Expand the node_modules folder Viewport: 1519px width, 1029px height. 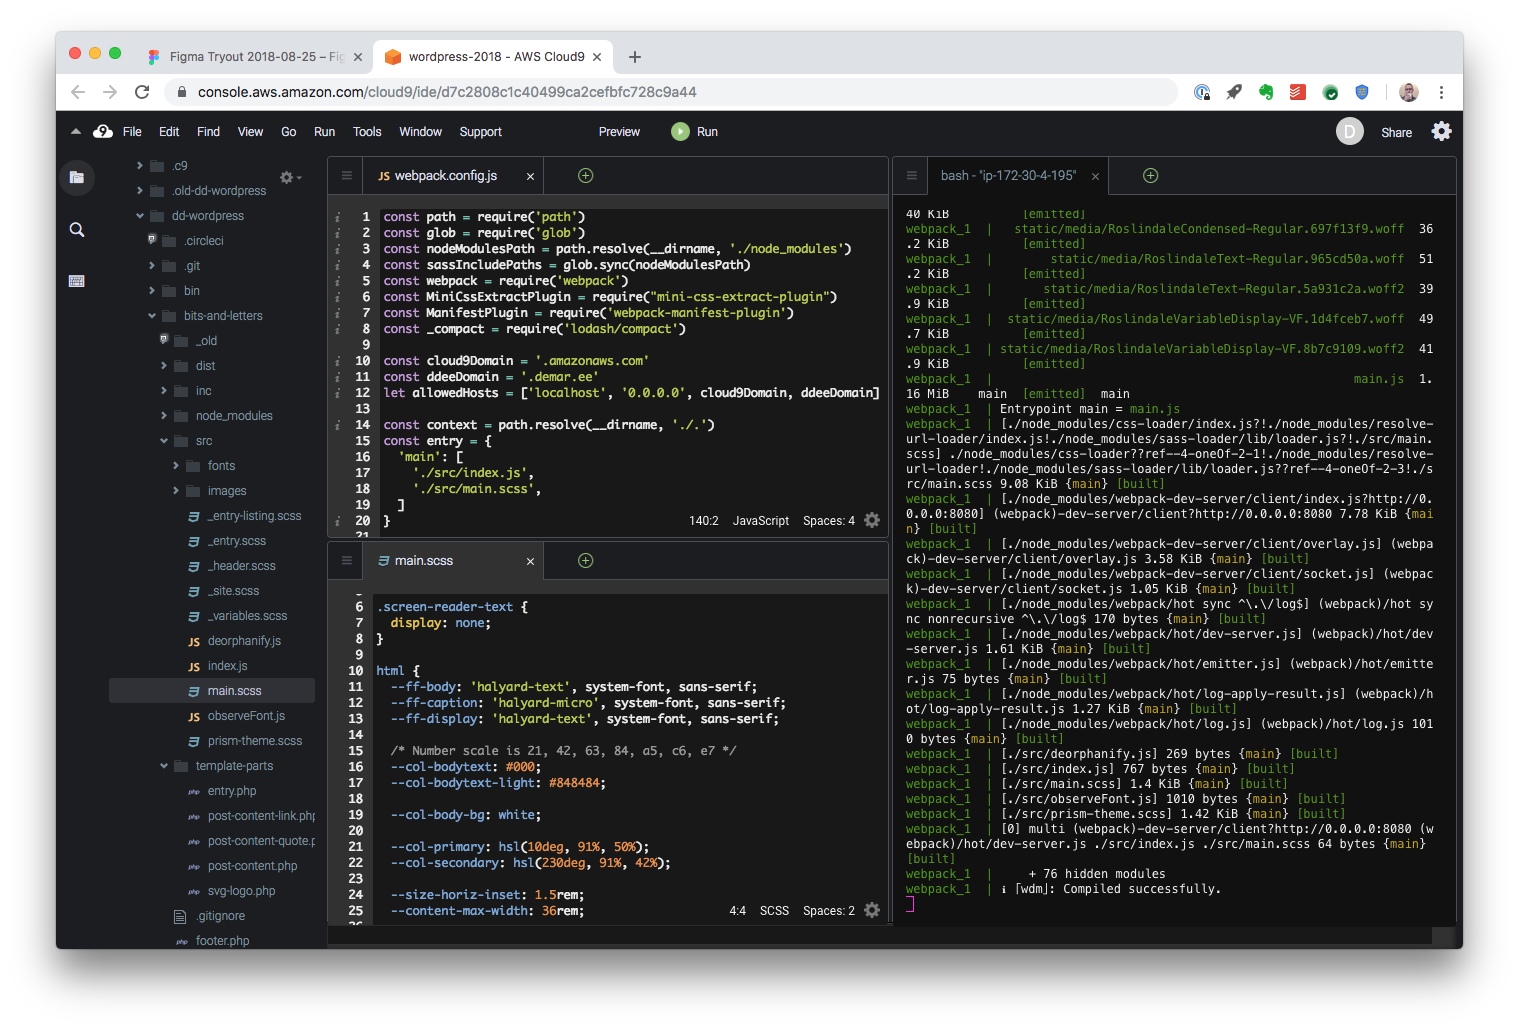(165, 416)
